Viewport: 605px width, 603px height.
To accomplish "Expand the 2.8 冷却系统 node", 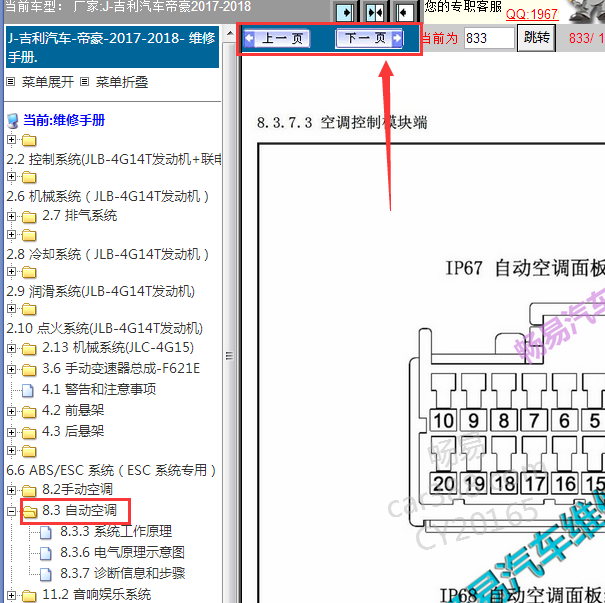I will click(x=11, y=235).
